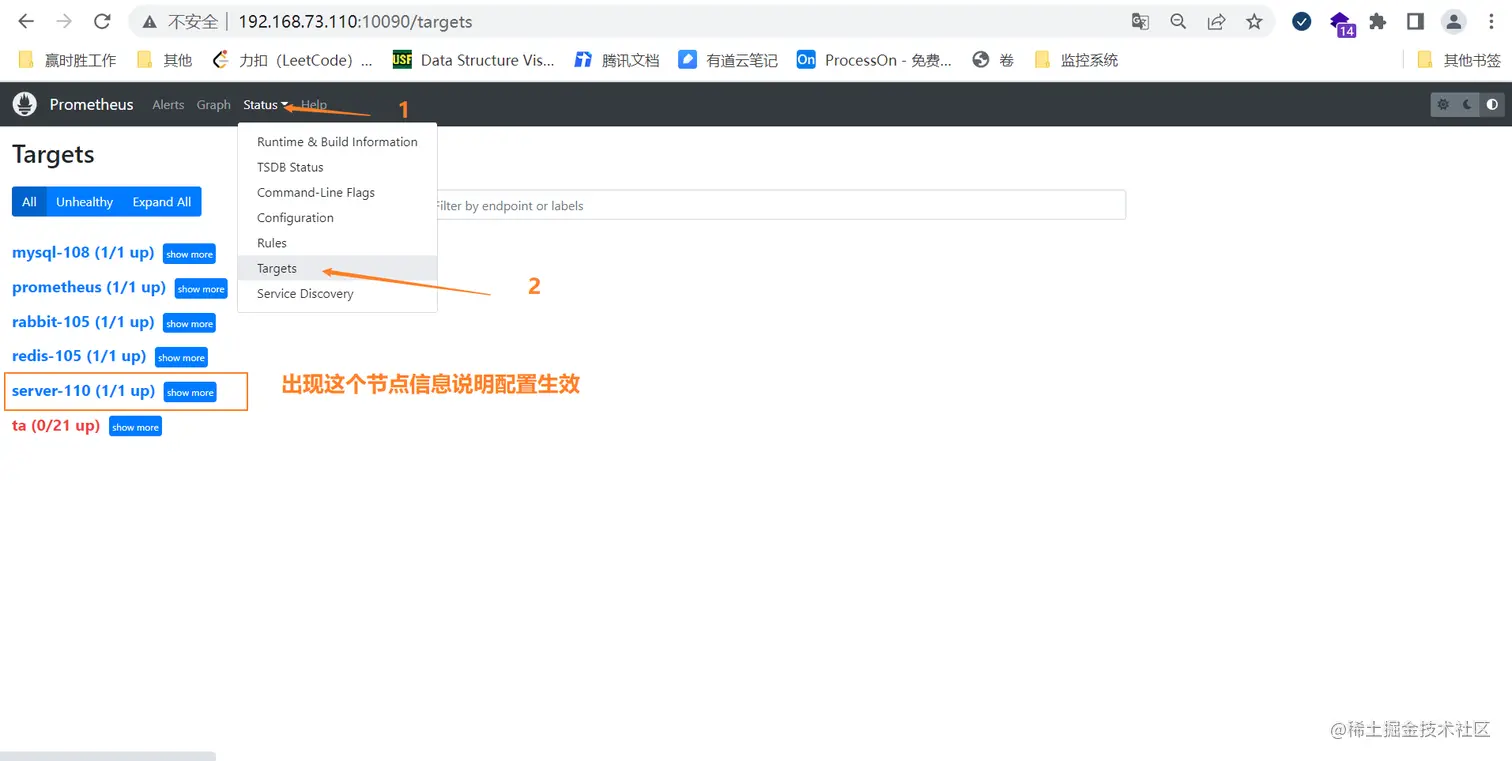Image resolution: width=1512 pixels, height=761 pixels.
Task: Click the zoom magnifier icon in the toolbar
Action: pos(1178,21)
